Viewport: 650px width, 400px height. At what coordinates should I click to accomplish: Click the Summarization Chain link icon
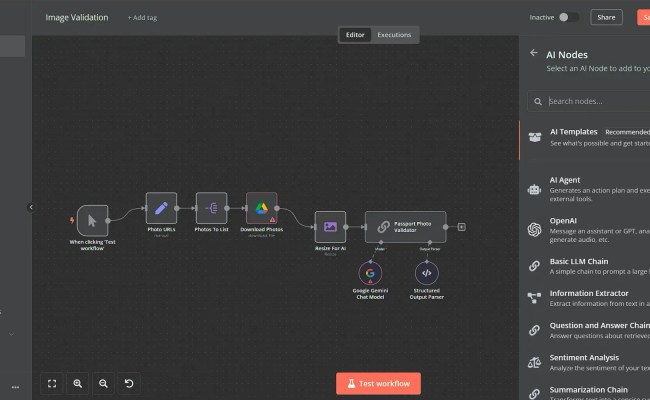pyautogui.click(x=534, y=394)
